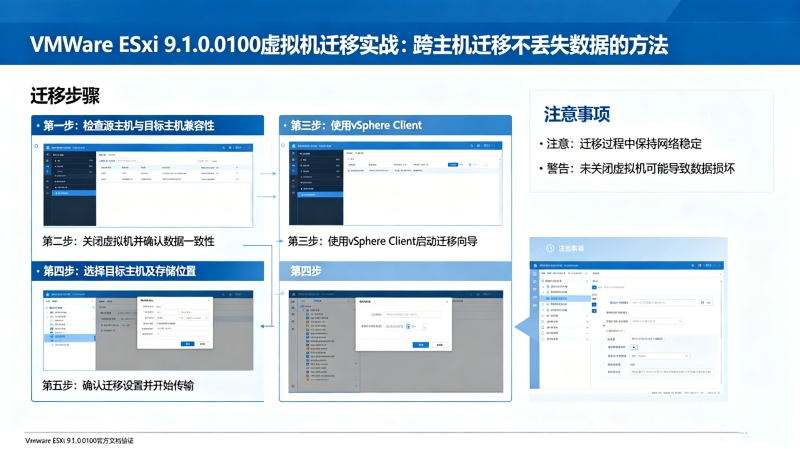800x449 pixels.
Task: Click the search icon in the step-one screenshot header
Action: pos(223,147)
